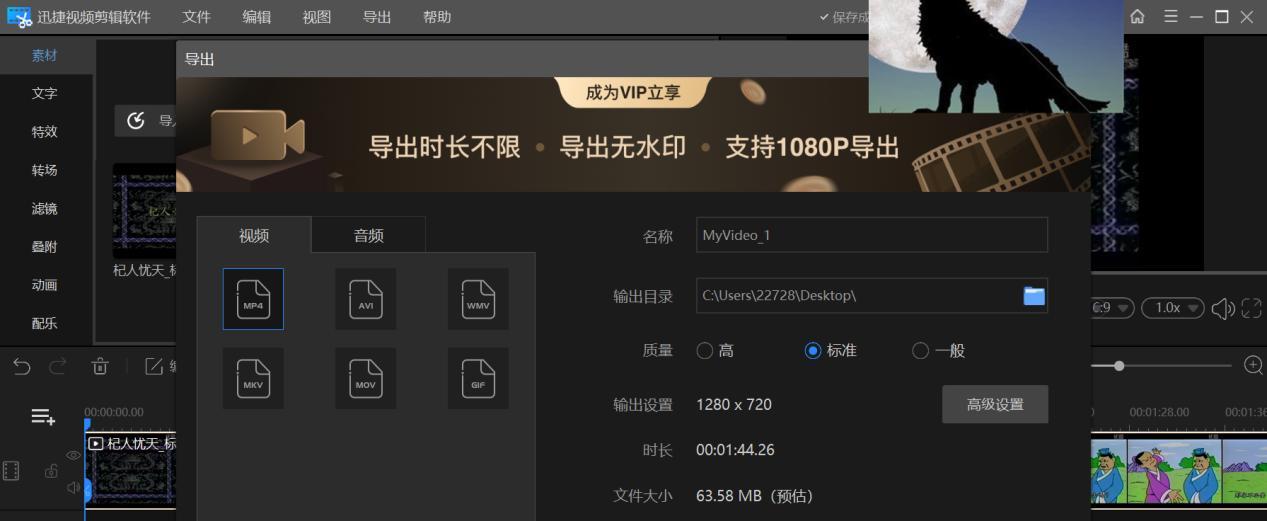
Task: Click the trash delete icon
Action: pyautogui.click(x=100, y=366)
